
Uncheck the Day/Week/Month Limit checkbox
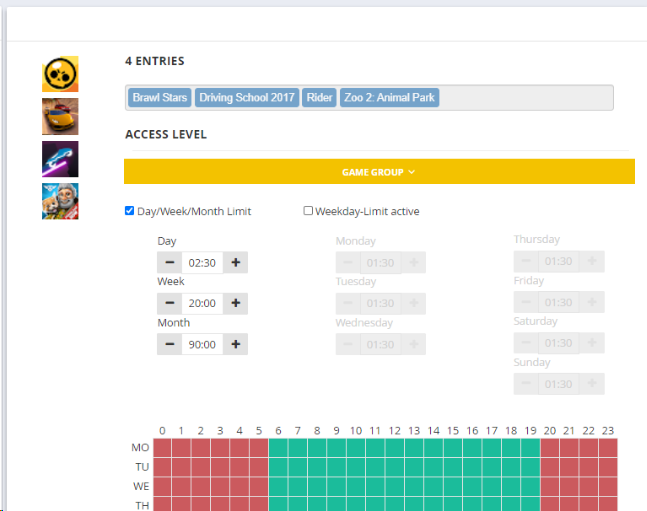click(x=130, y=211)
